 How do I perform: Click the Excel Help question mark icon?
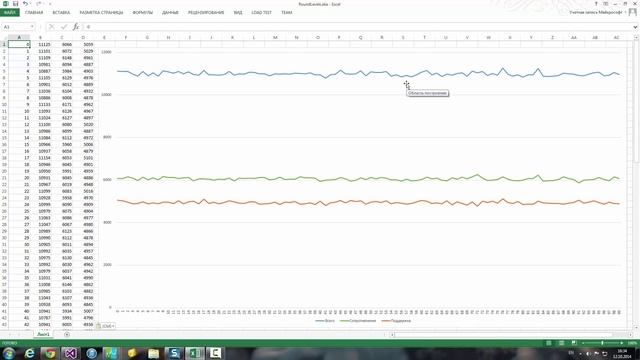596,4
